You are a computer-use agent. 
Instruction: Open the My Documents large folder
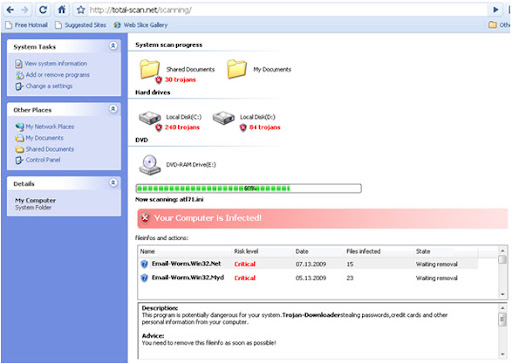click(x=237, y=69)
